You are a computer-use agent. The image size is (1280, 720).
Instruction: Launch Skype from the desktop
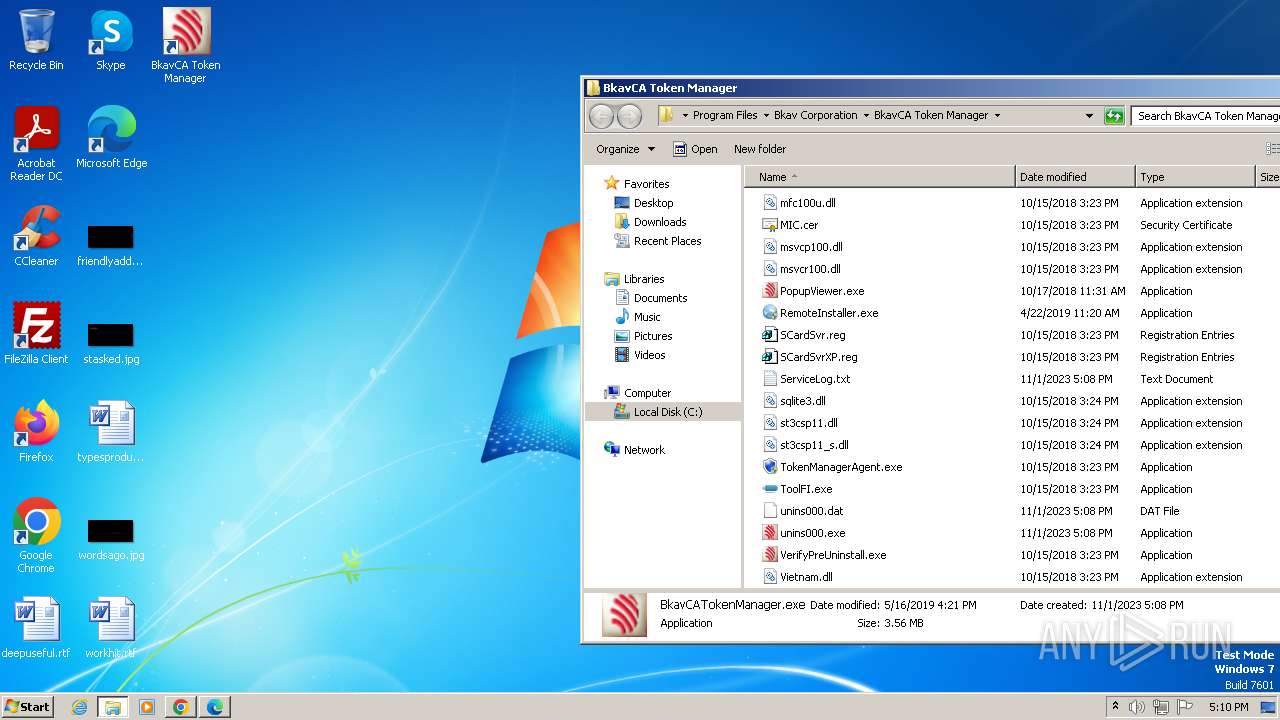click(110, 40)
